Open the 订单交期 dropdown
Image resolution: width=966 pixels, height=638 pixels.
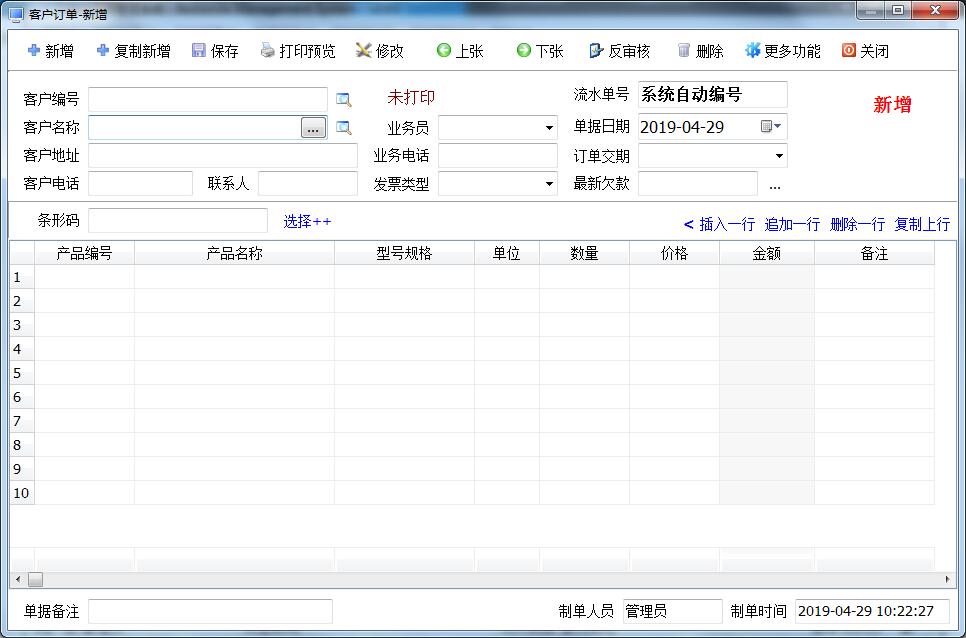[778, 156]
